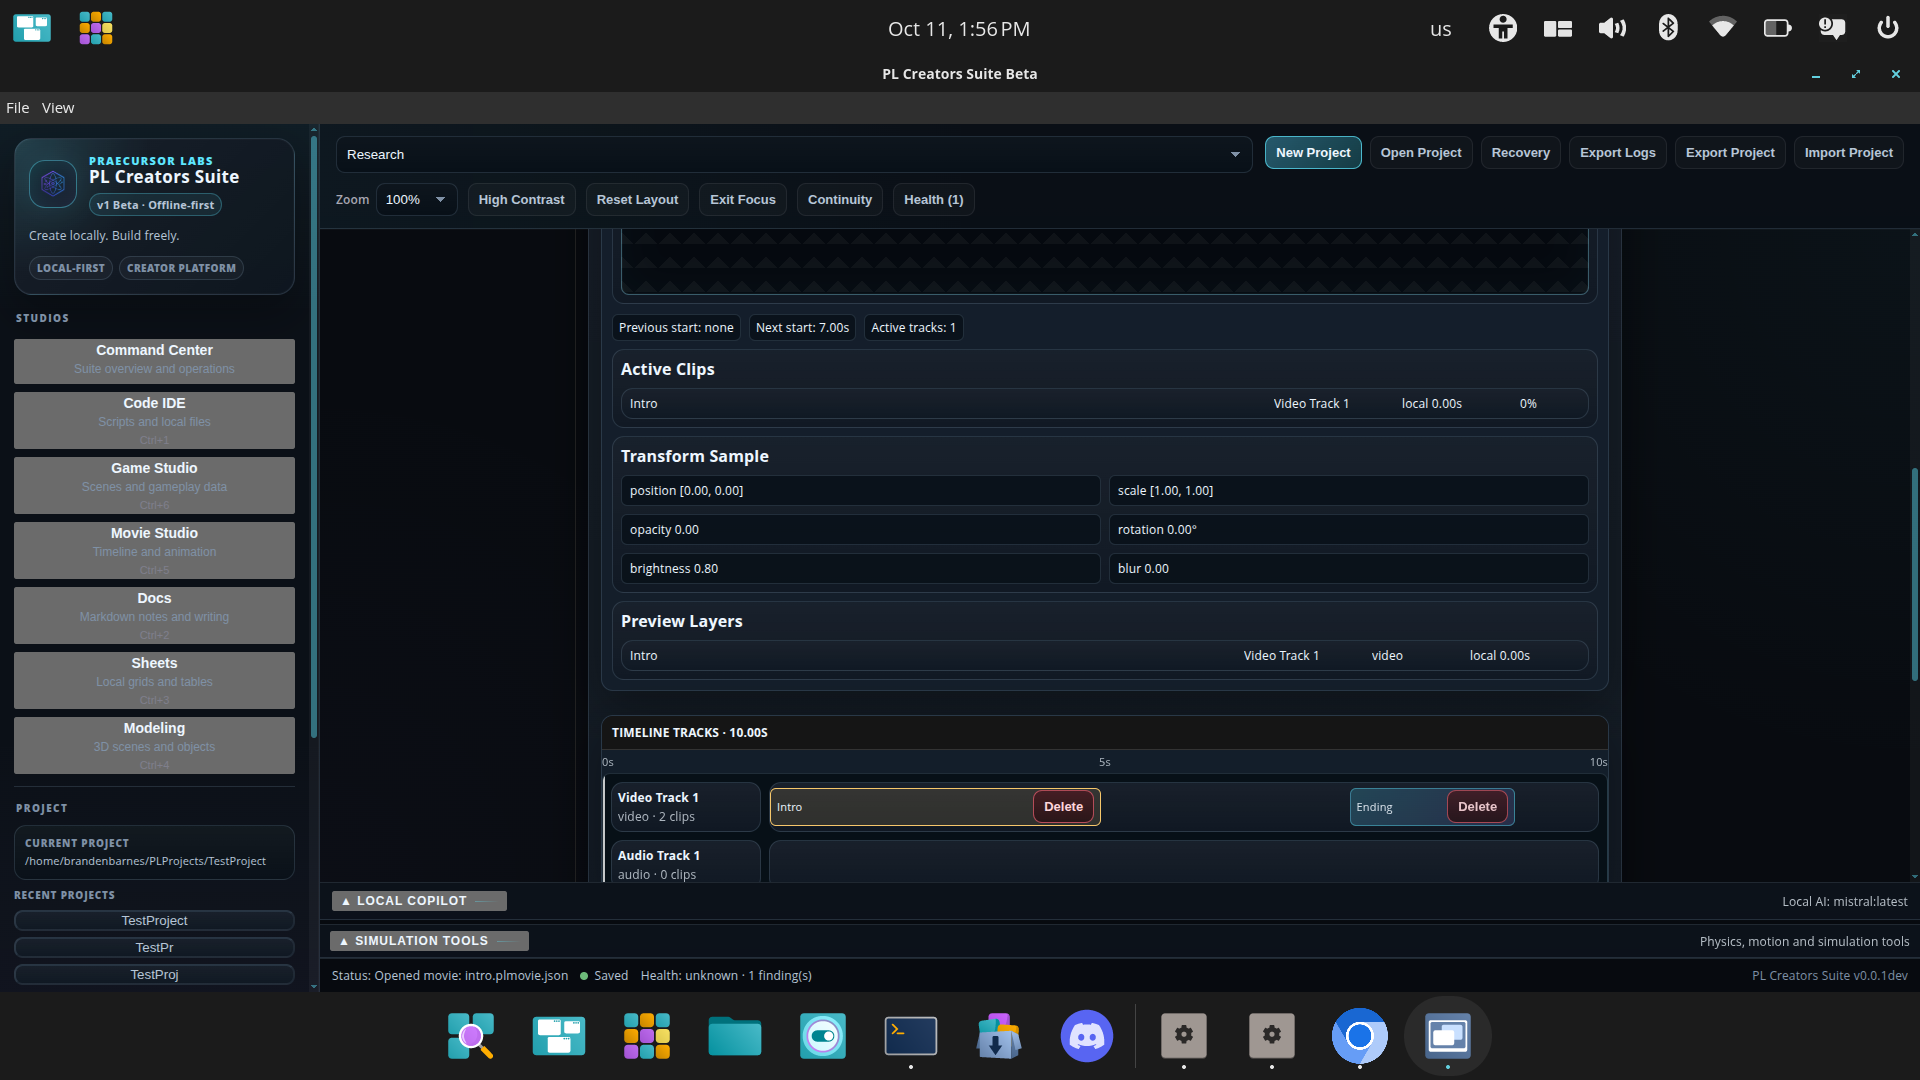Click the Bluetooth tray icon
This screenshot has width=1920, height=1080.
pyautogui.click(x=1668, y=28)
